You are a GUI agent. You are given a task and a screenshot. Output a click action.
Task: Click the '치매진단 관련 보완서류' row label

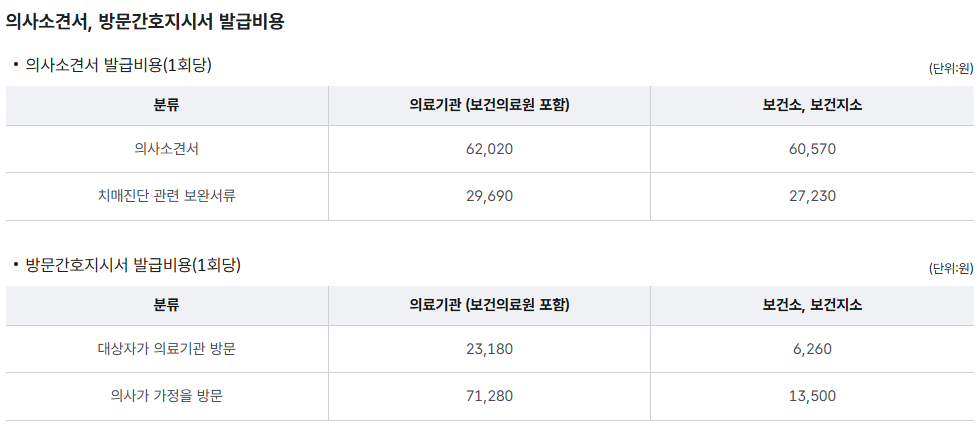click(x=167, y=196)
